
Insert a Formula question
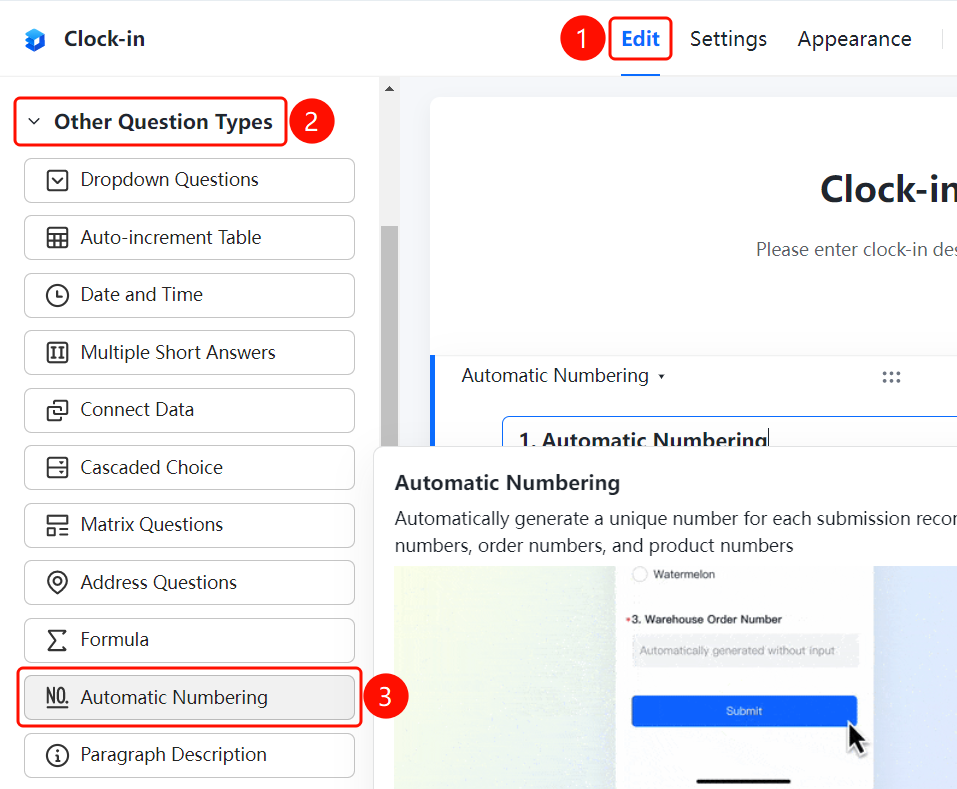tap(189, 640)
